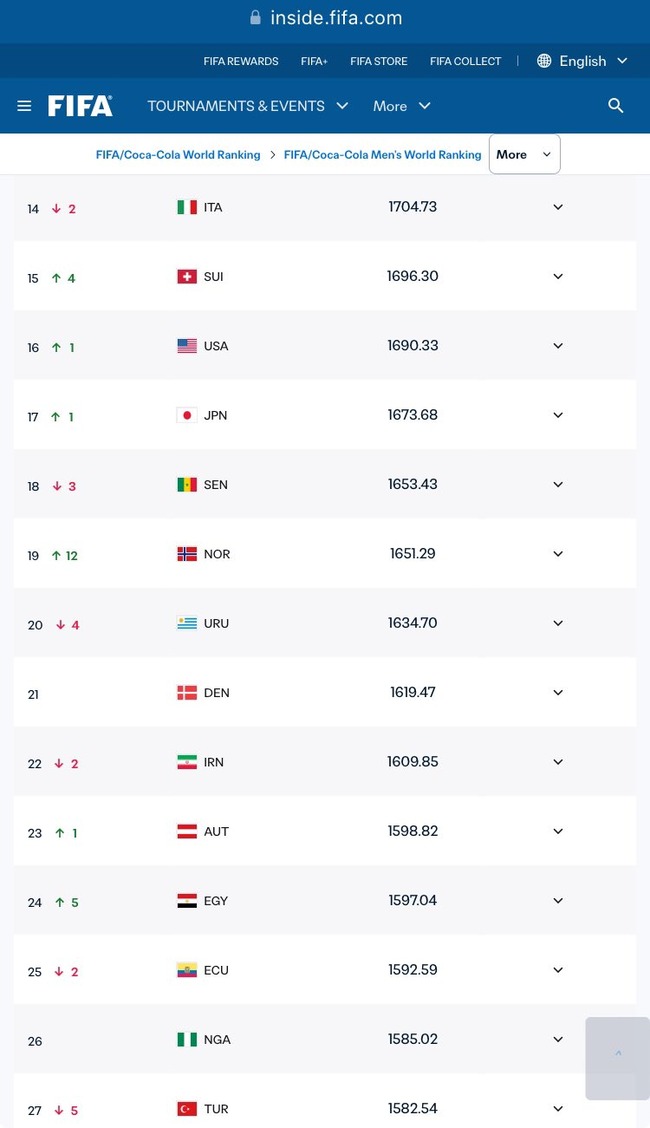The width and height of the screenshot is (650, 1128).
Task: Click the padlock icon beside the URL
Action: tap(255, 17)
